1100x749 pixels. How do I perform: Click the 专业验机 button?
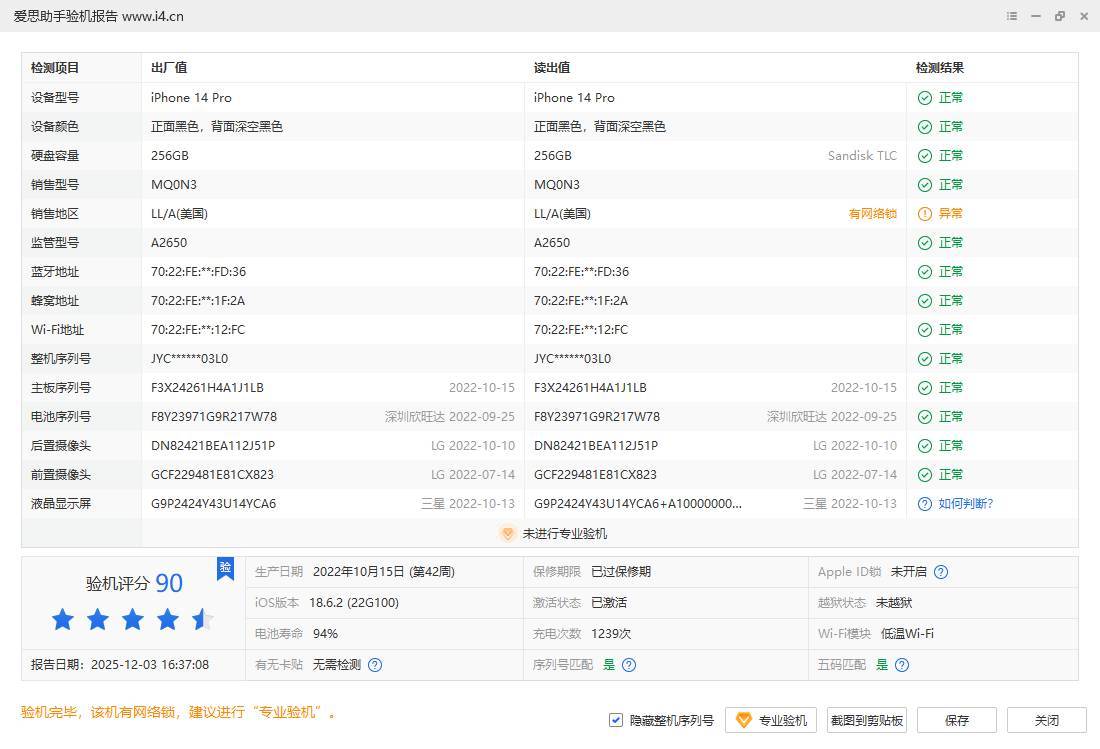coord(771,720)
